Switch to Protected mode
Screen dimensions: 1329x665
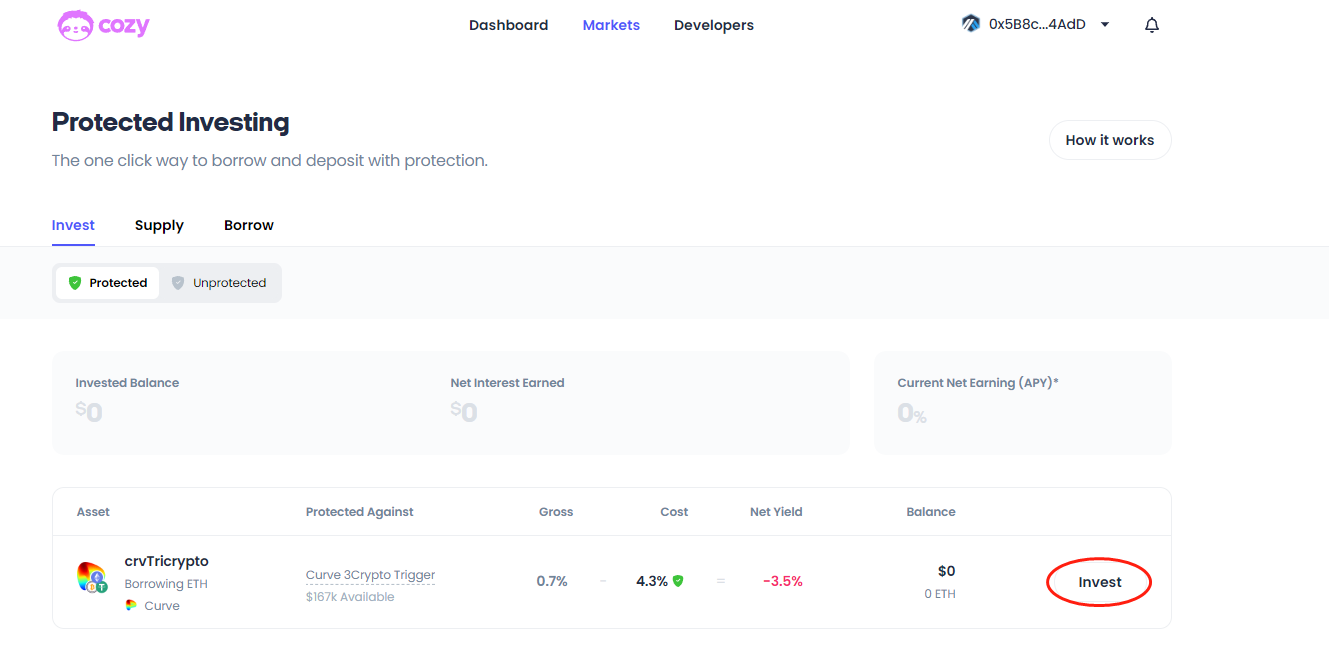[x=108, y=283]
